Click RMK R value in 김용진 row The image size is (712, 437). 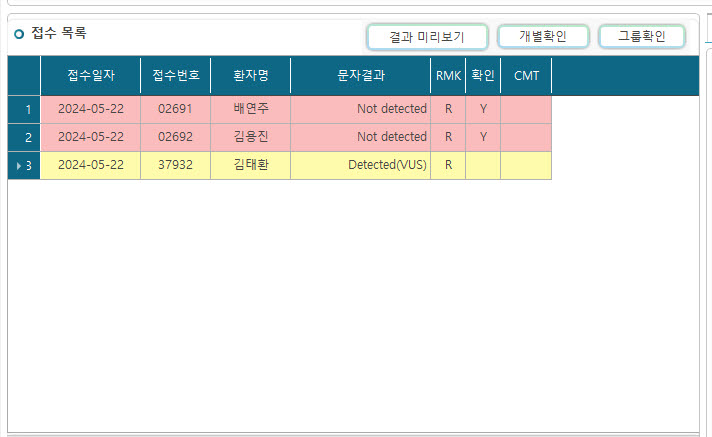click(448, 137)
